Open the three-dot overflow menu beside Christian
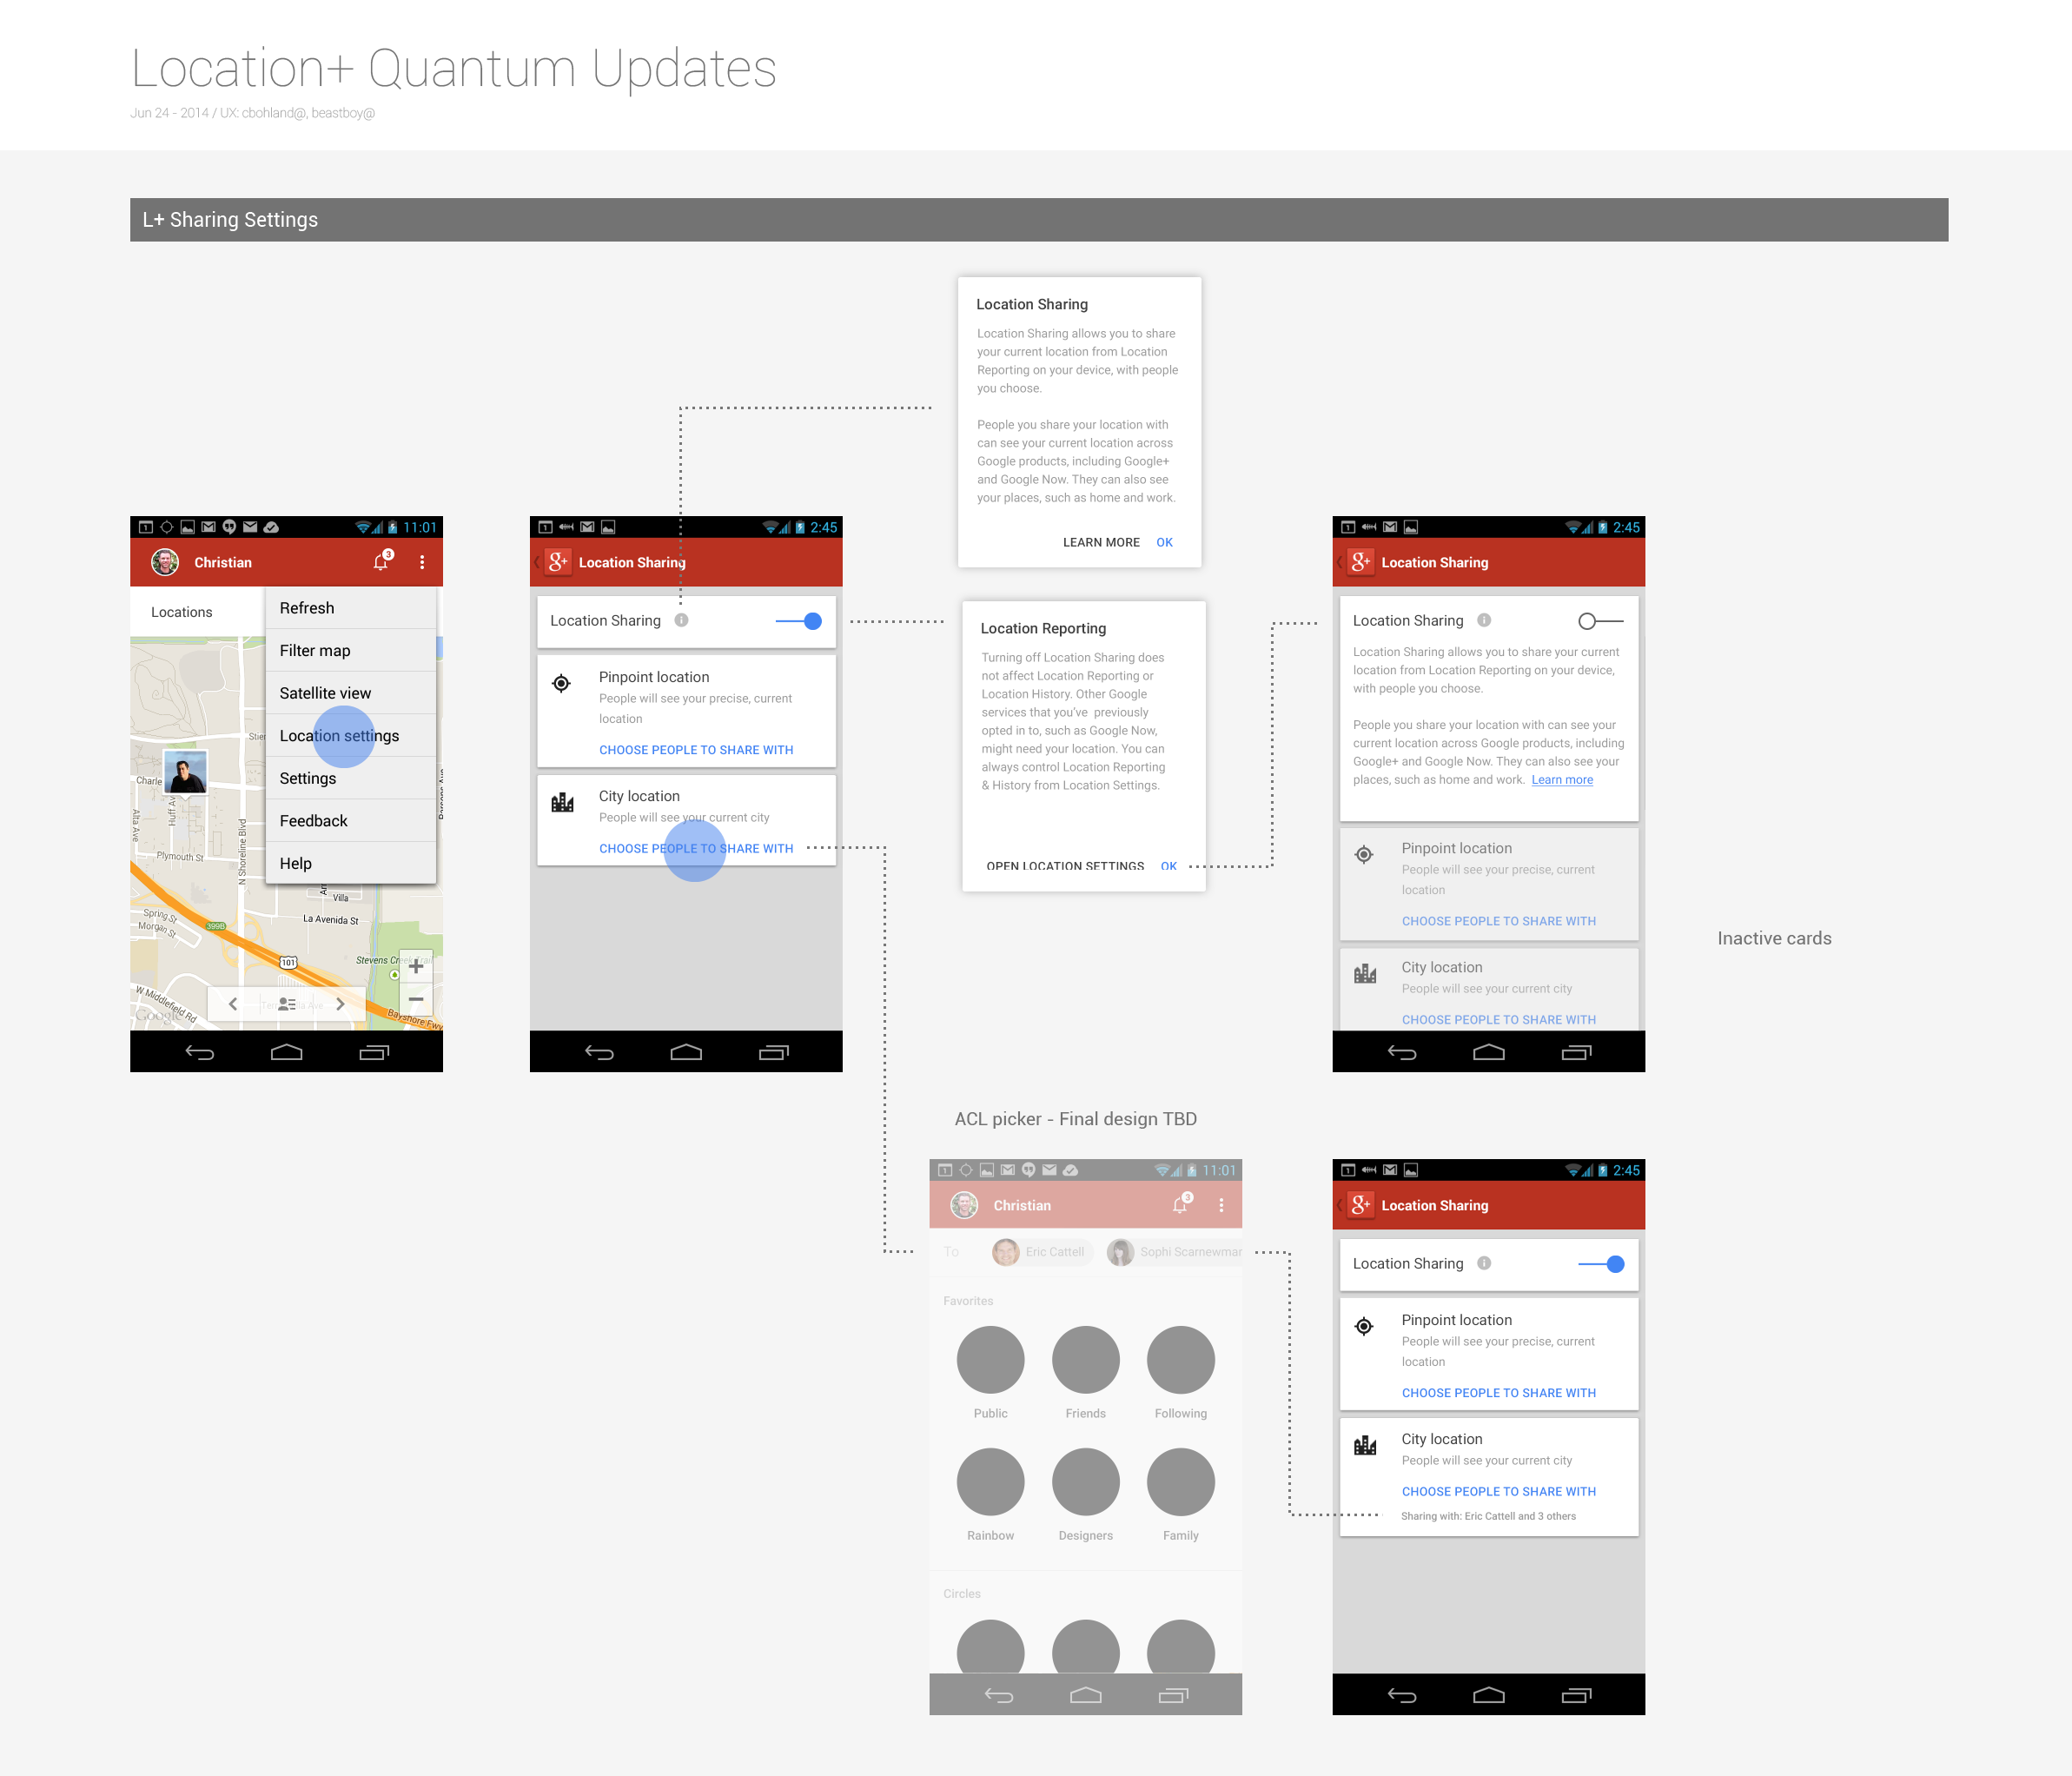 click(x=422, y=562)
